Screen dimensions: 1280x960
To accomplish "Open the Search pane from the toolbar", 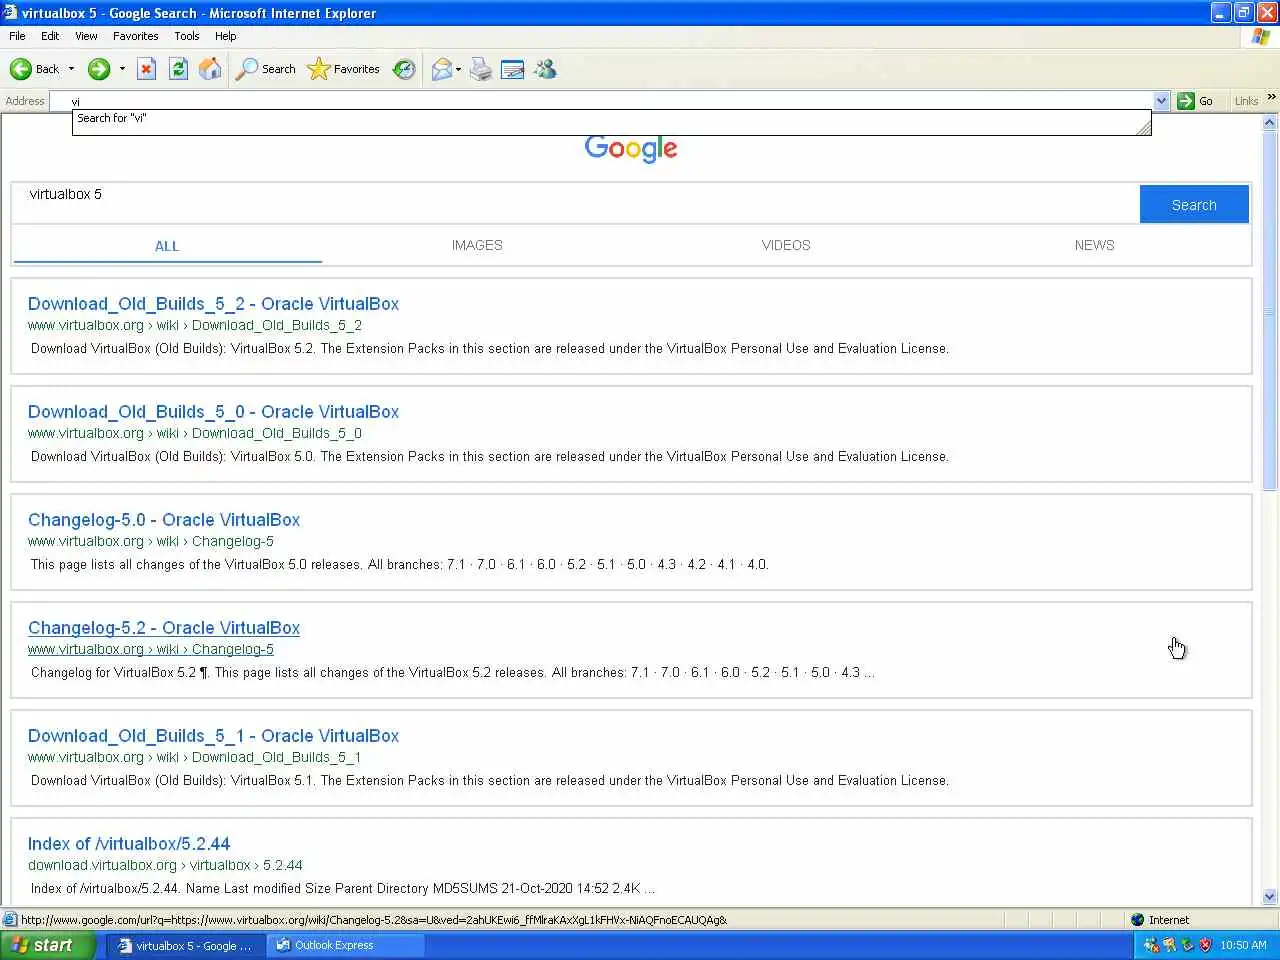I will pyautogui.click(x=266, y=69).
